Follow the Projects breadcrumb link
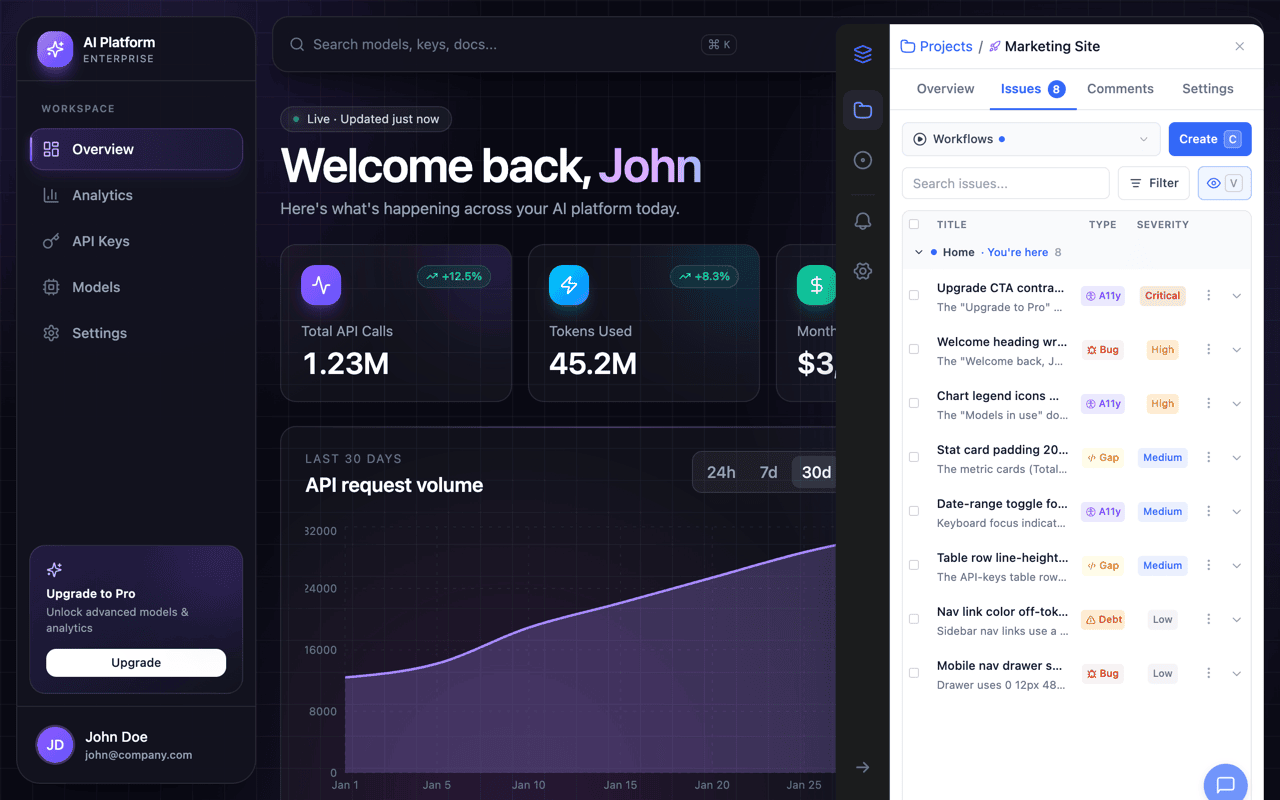Viewport: 1280px width, 800px height. coord(937,46)
